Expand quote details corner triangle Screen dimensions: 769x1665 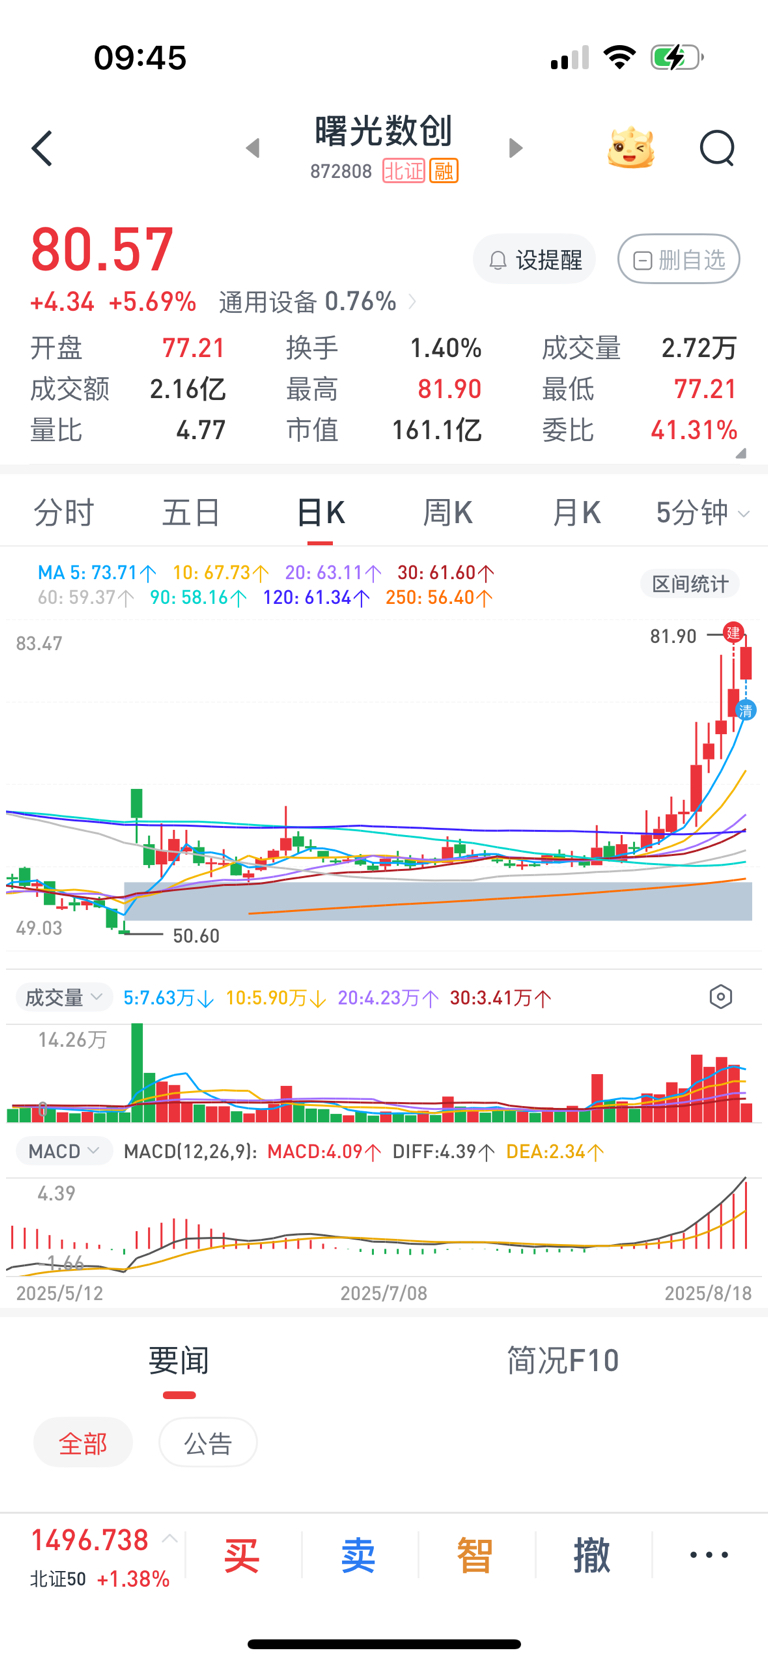click(x=741, y=453)
